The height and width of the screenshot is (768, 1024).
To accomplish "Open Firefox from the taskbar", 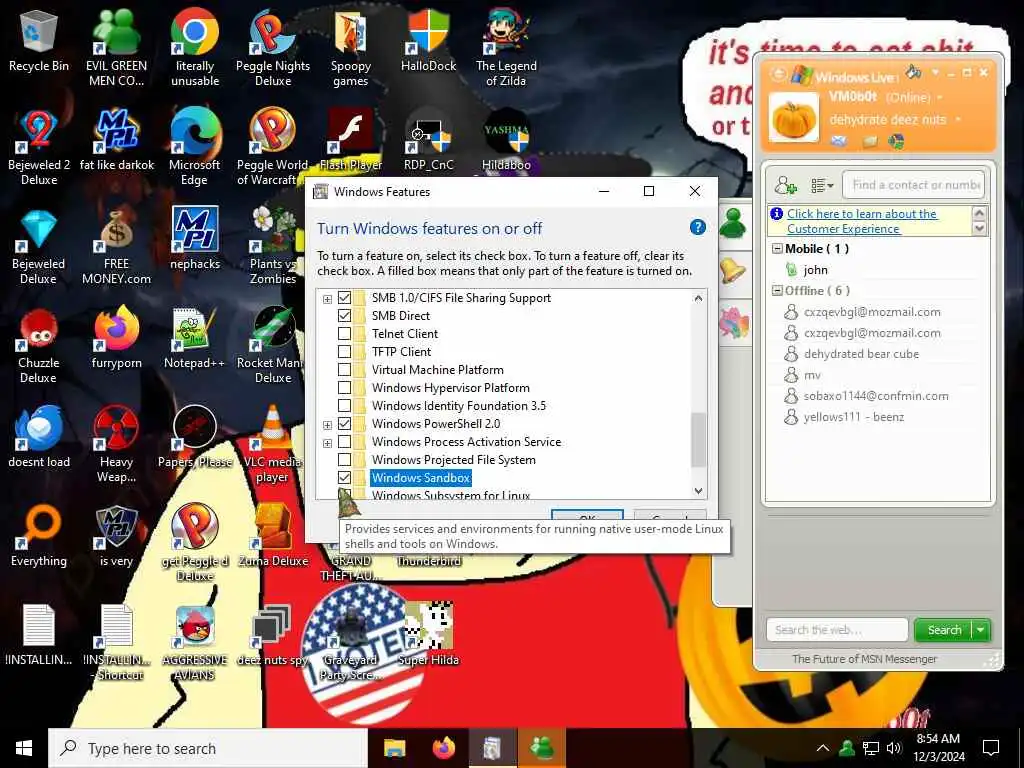I will pyautogui.click(x=443, y=748).
